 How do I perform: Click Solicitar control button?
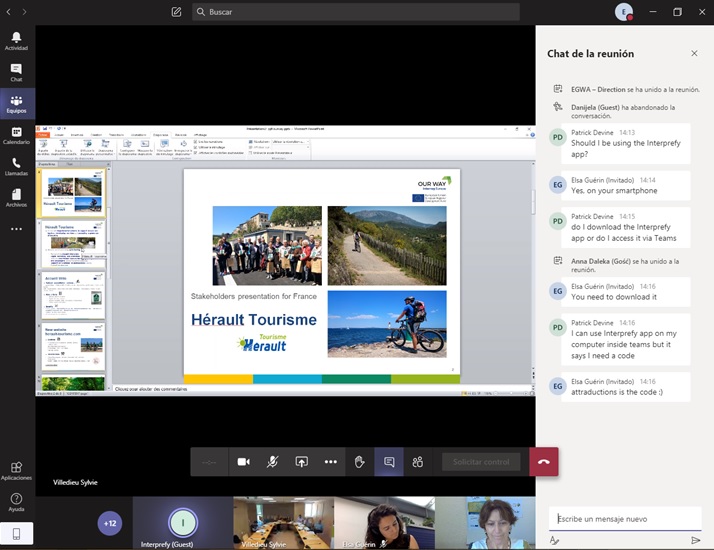click(x=481, y=462)
